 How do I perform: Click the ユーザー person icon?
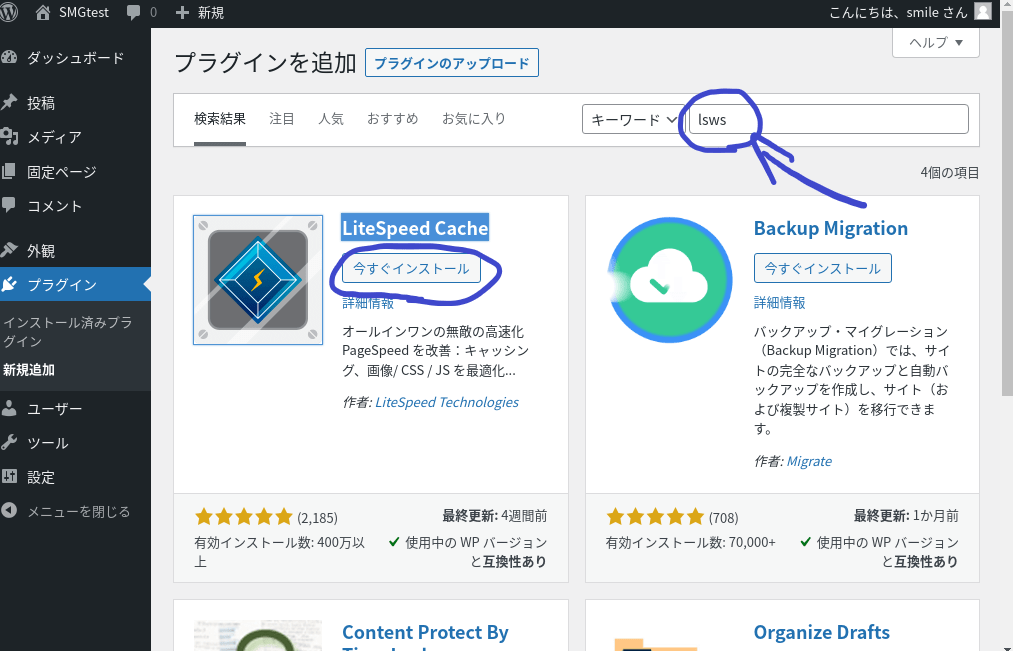pos(9,408)
